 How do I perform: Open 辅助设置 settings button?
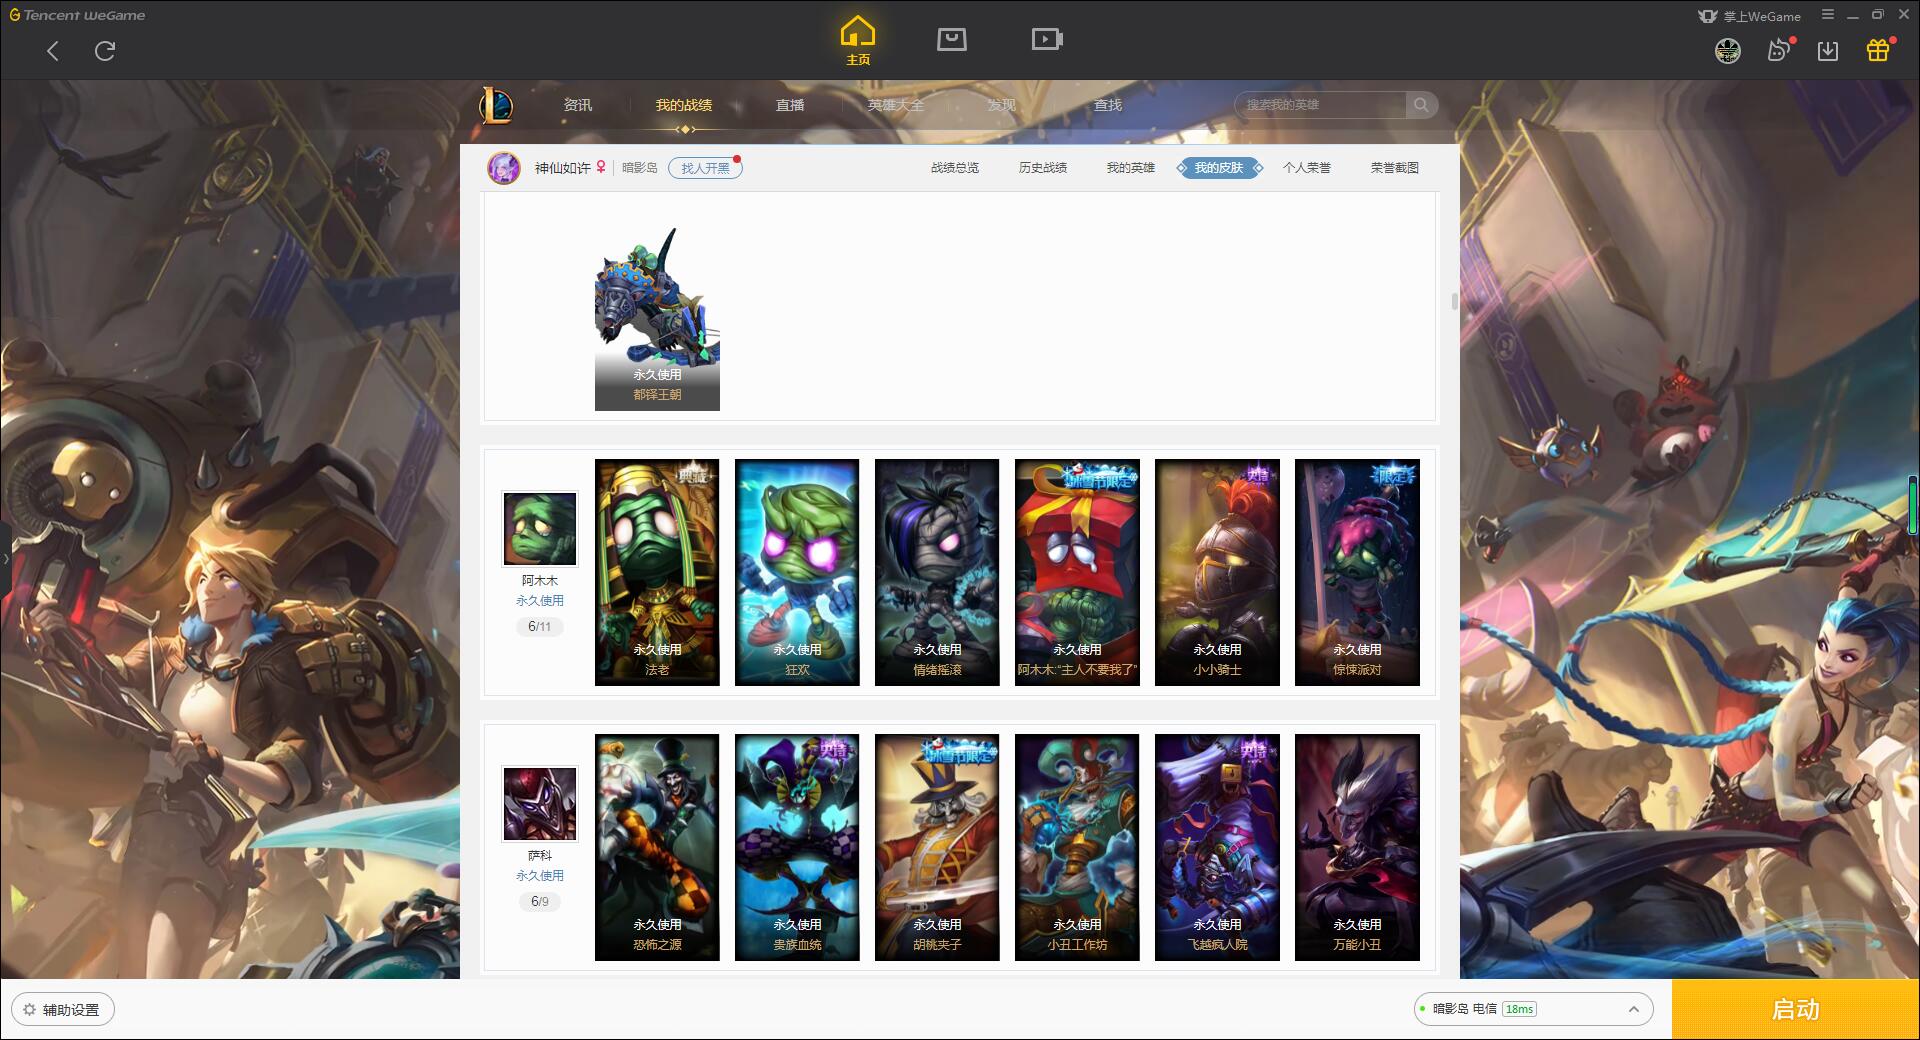[63, 1010]
